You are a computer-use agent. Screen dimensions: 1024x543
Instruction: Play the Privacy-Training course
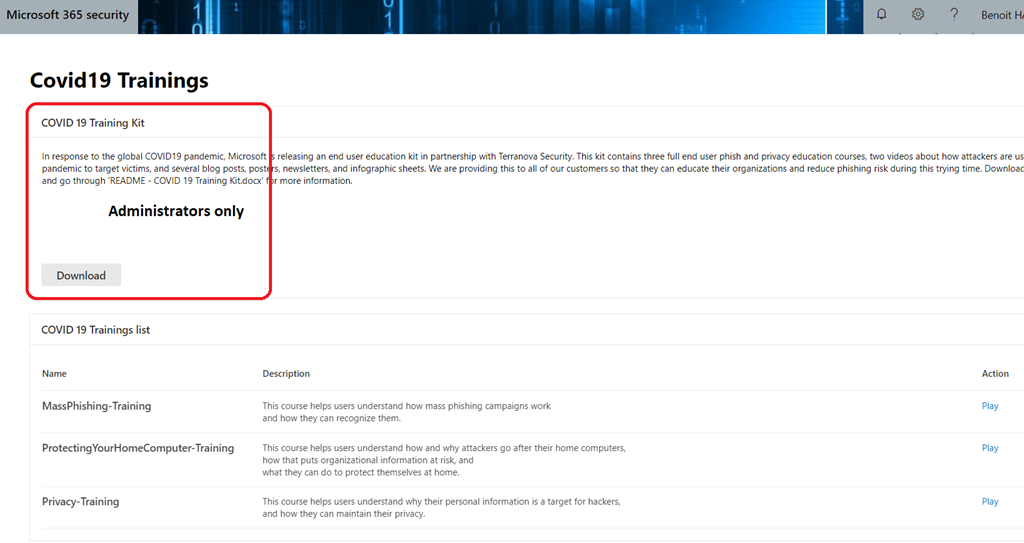coord(990,501)
